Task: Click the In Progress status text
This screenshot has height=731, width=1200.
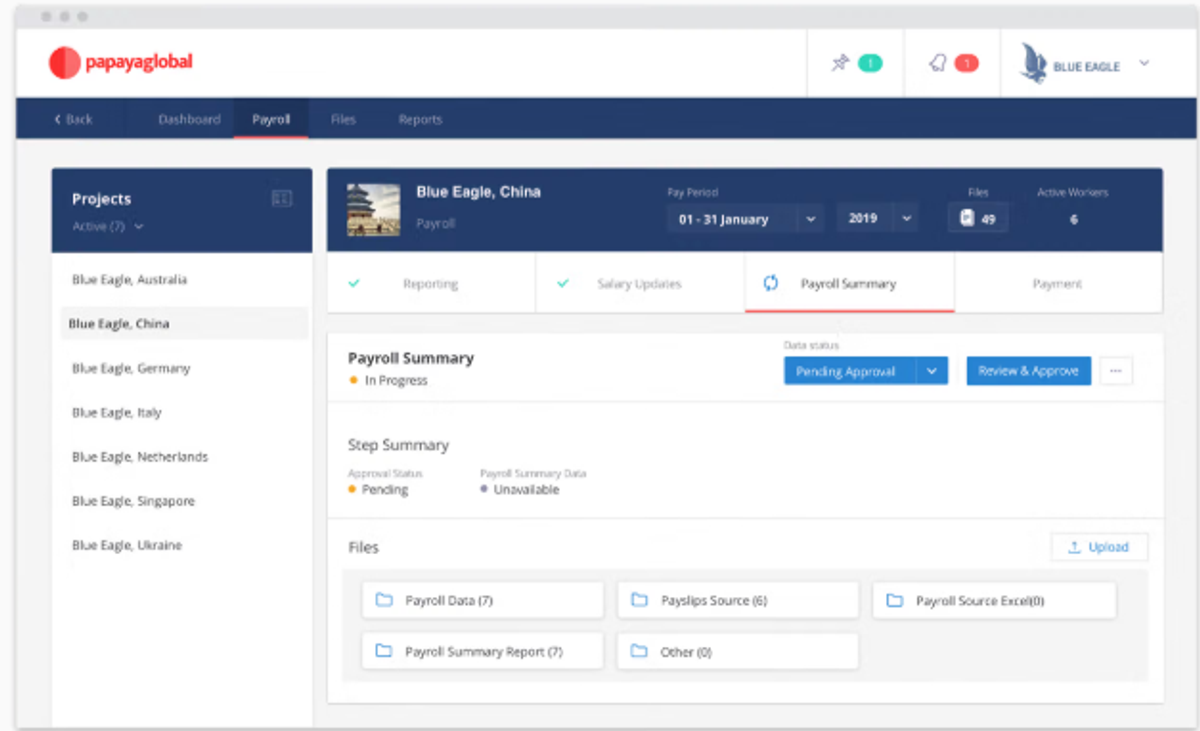Action: (x=396, y=381)
